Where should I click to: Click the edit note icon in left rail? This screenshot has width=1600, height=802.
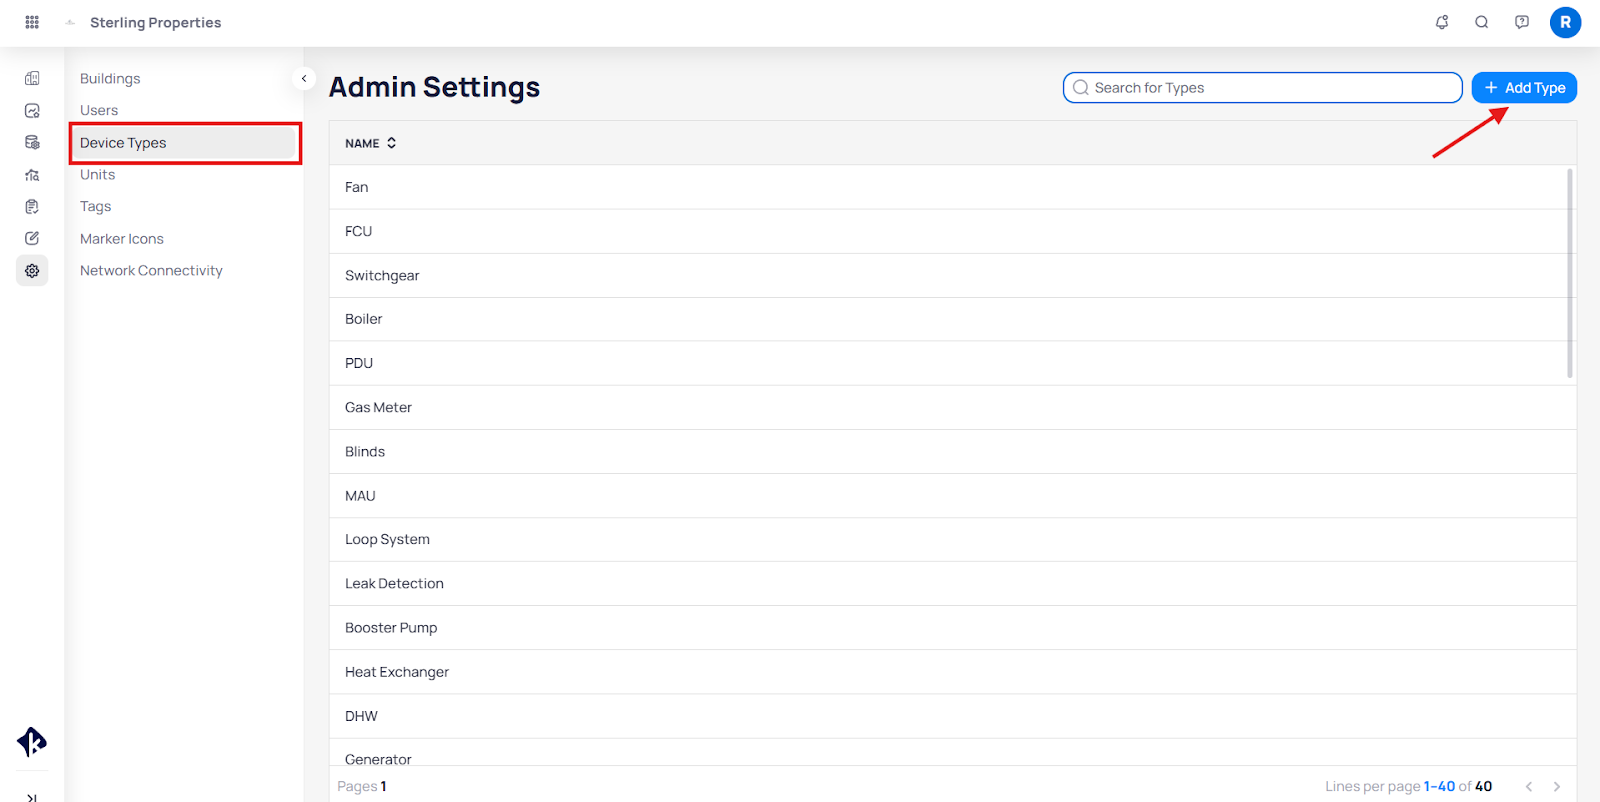point(32,239)
